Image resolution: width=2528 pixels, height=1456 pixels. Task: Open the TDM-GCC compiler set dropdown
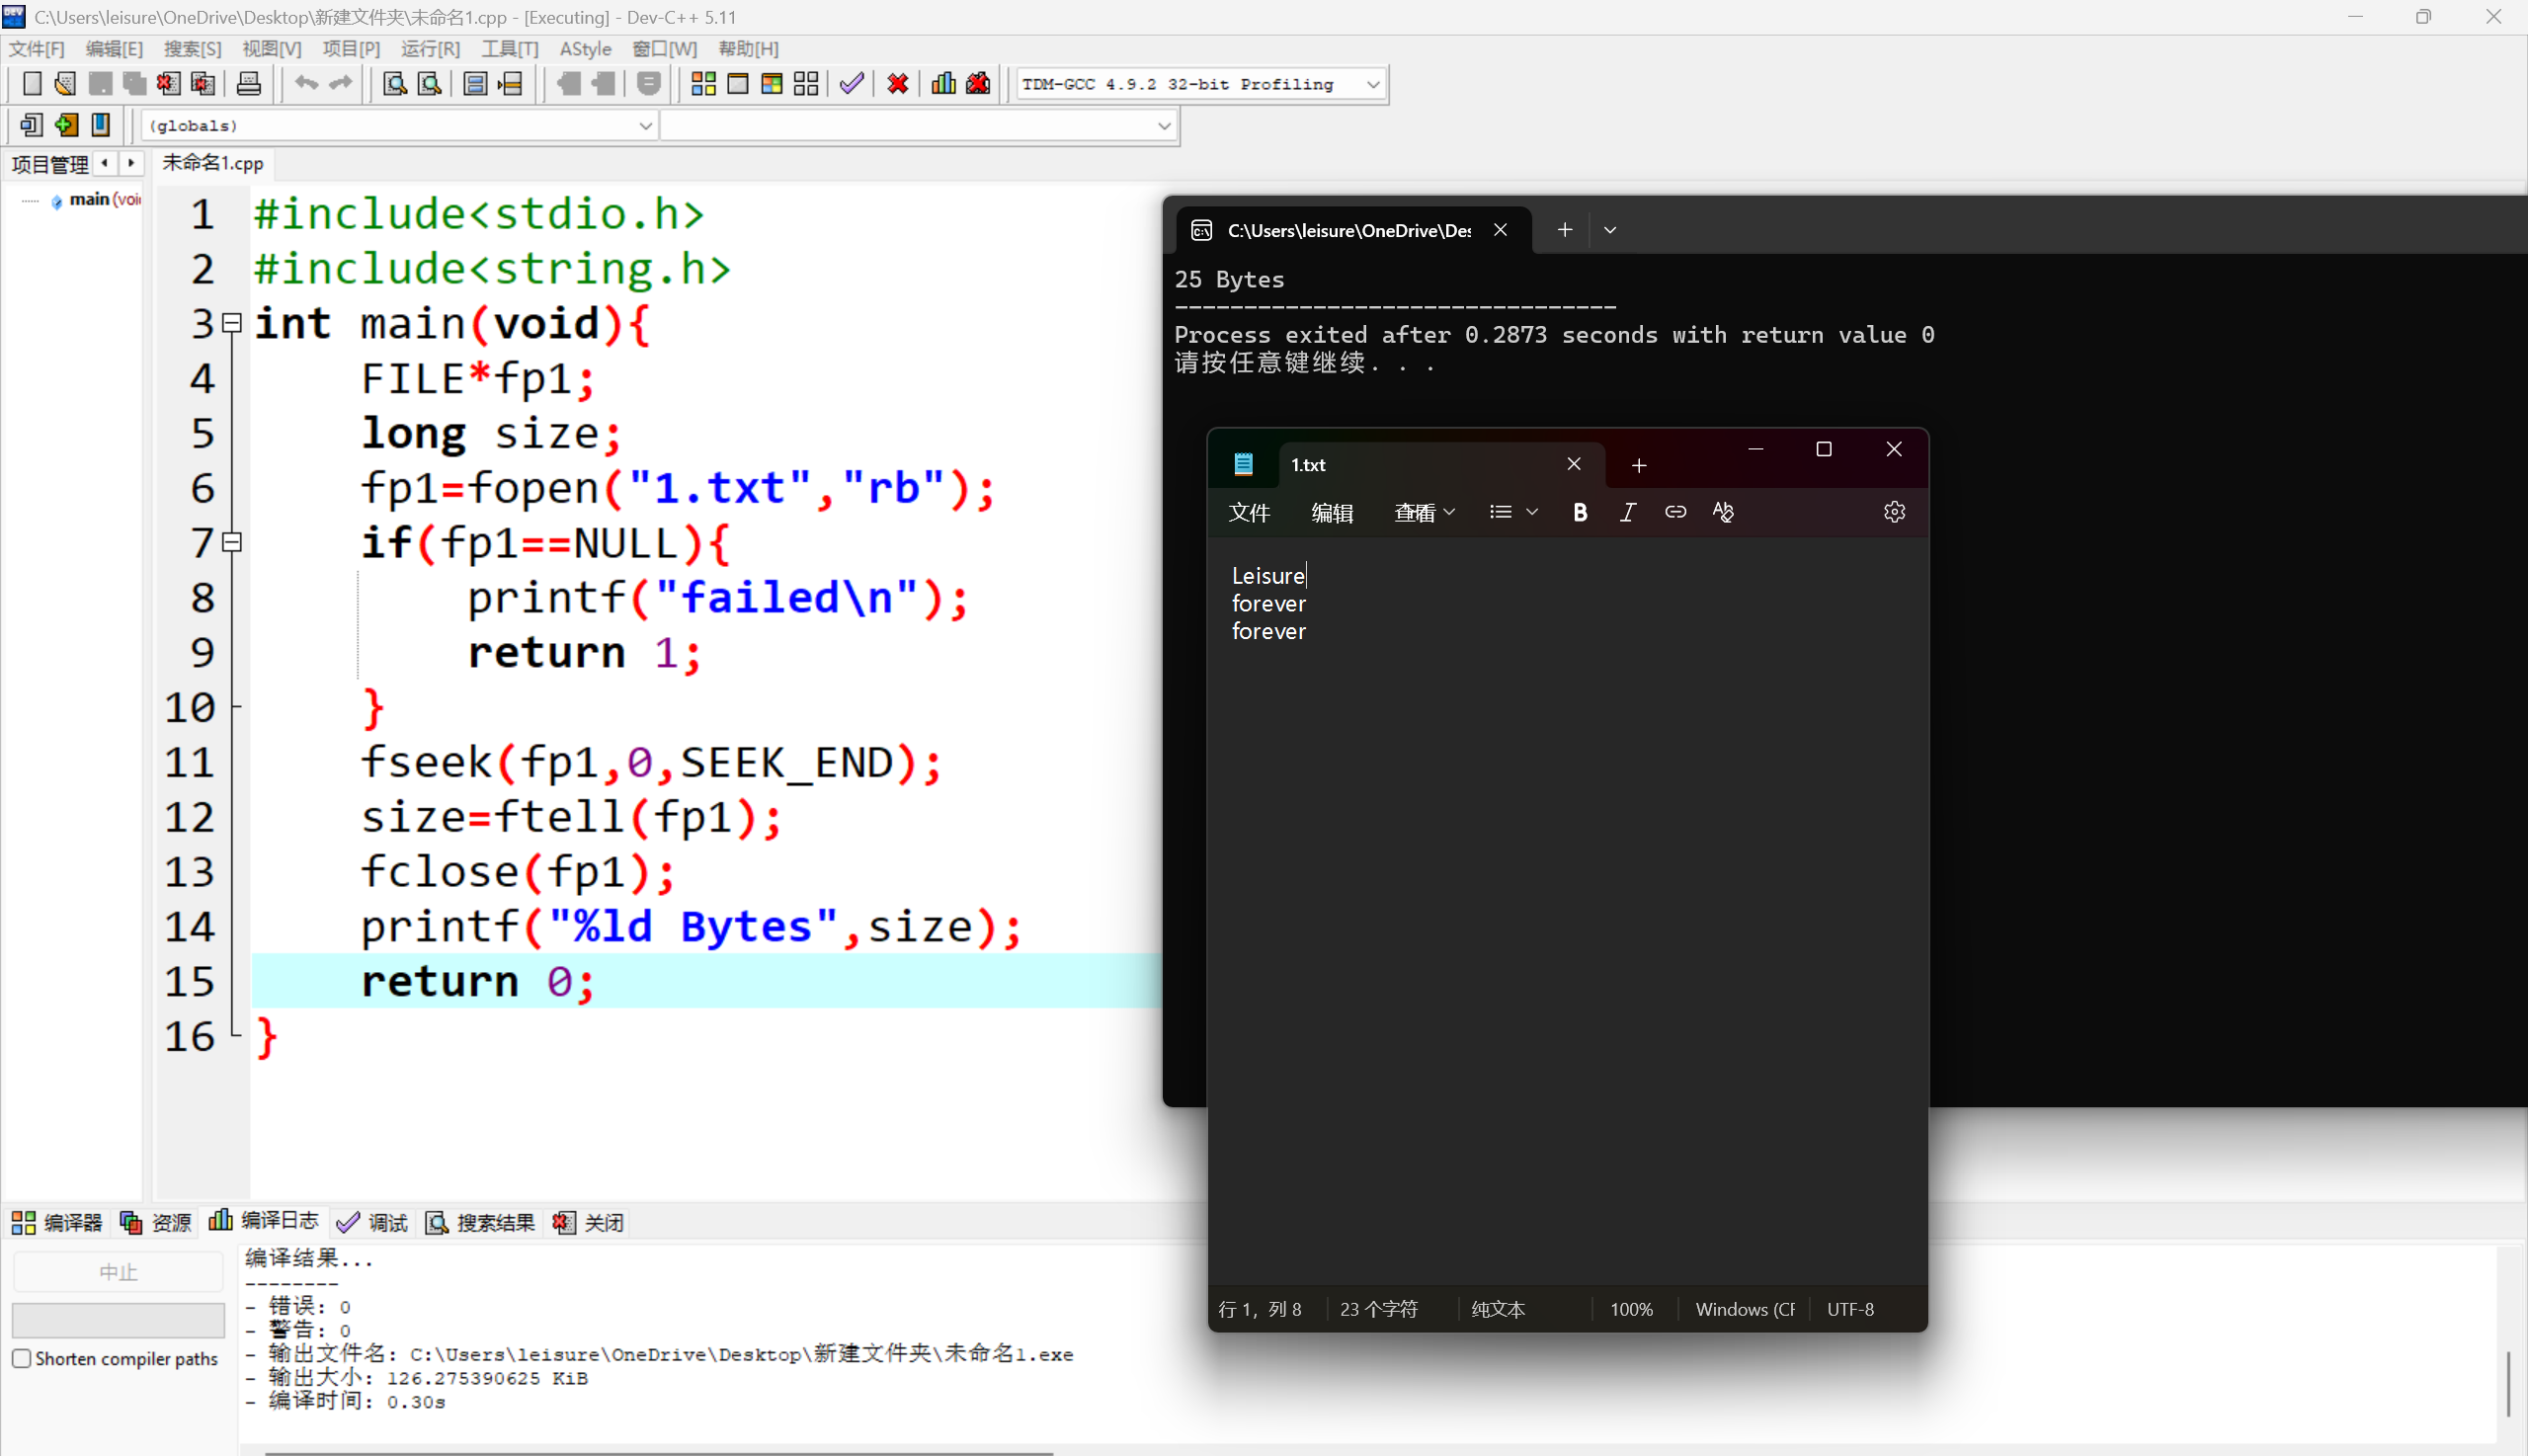1373,85
